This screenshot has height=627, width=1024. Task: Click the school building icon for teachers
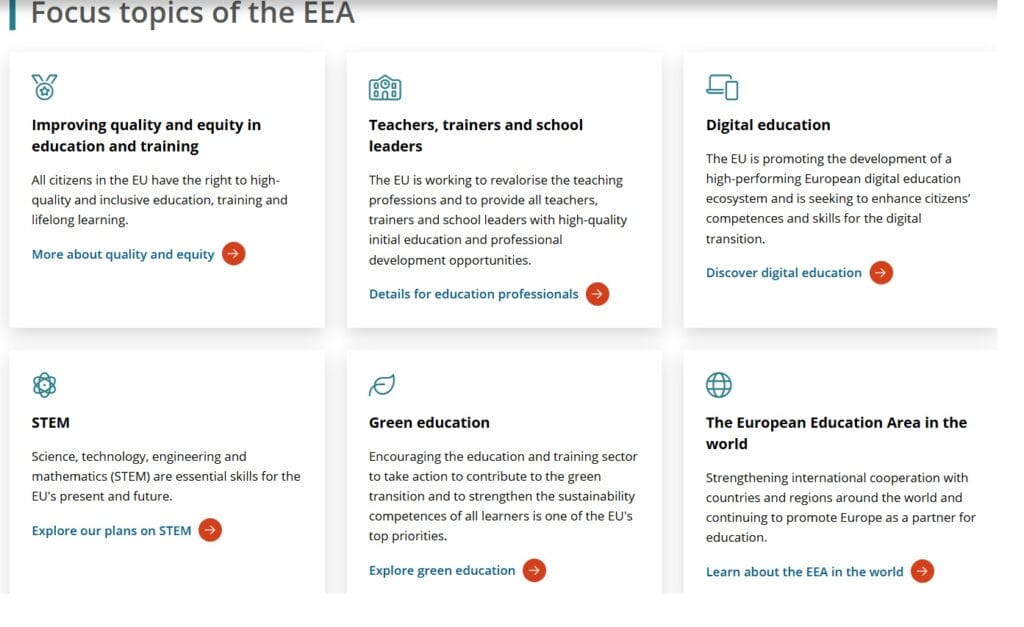[x=385, y=88]
